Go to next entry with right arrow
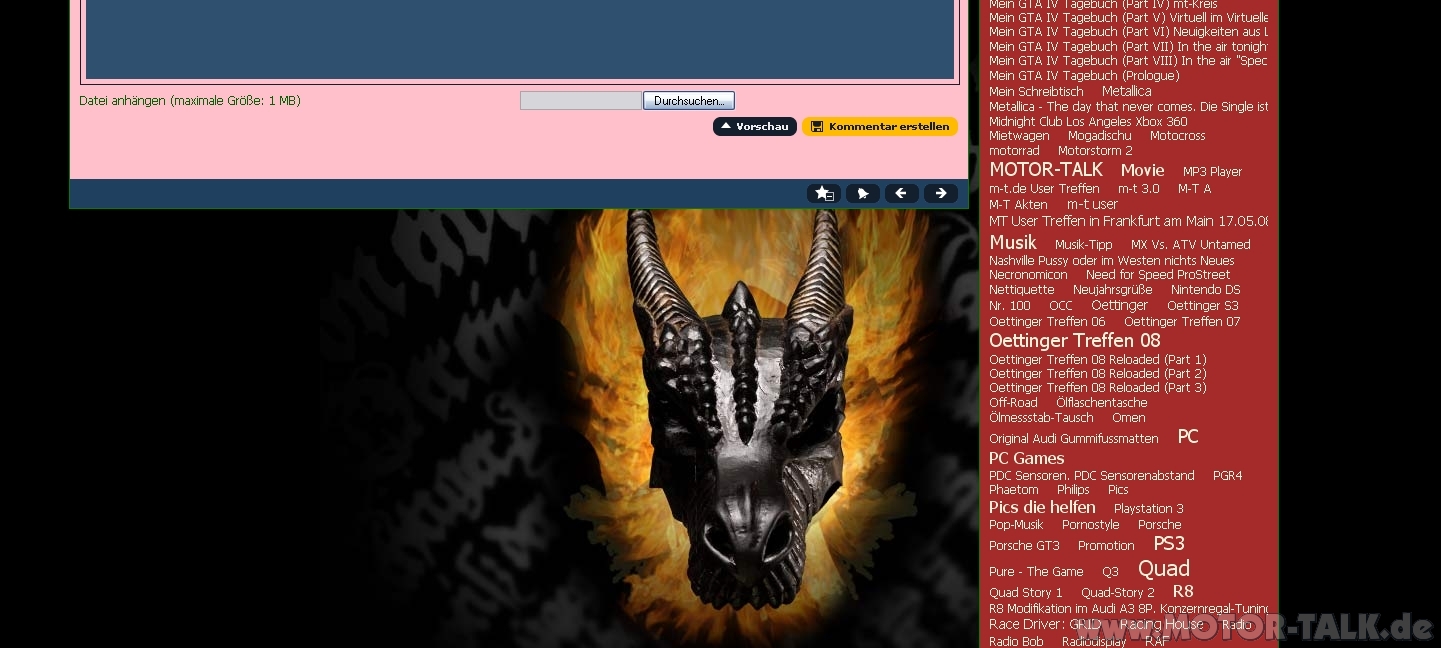Viewport: 1441px width, 648px height. [x=940, y=194]
